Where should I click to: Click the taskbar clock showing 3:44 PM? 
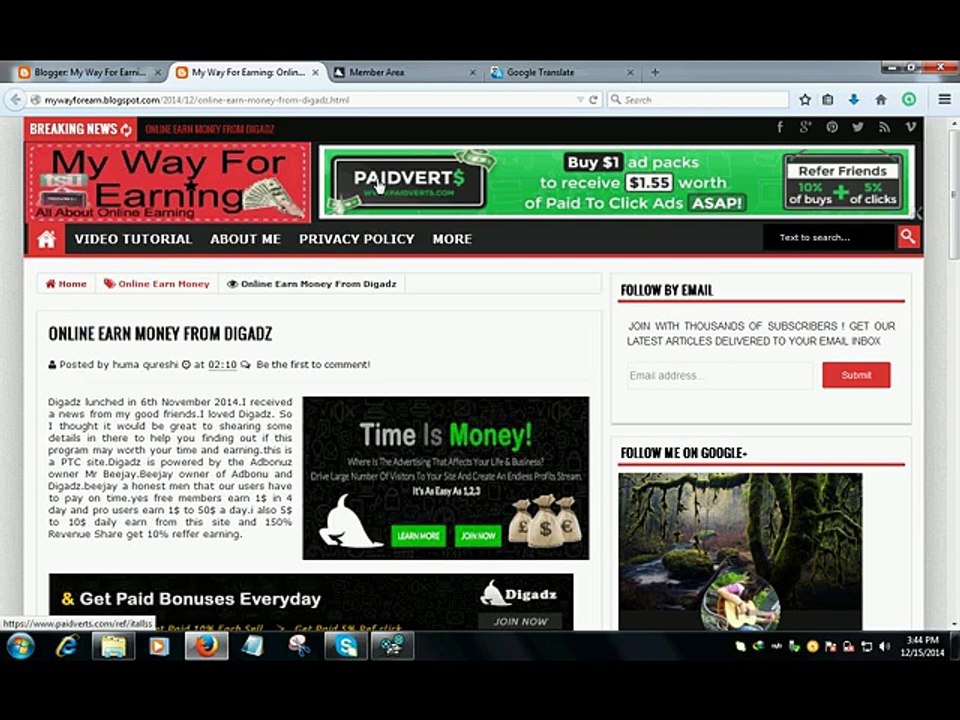[922, 647]
